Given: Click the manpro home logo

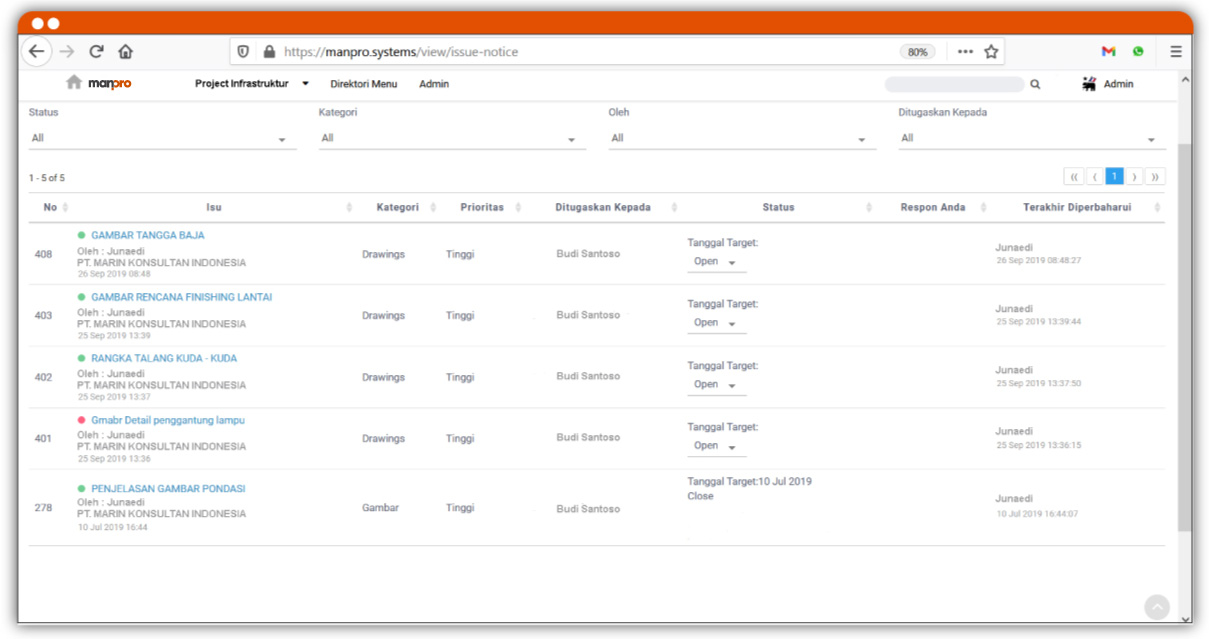Looking at the screenshot, I should 99,84.
